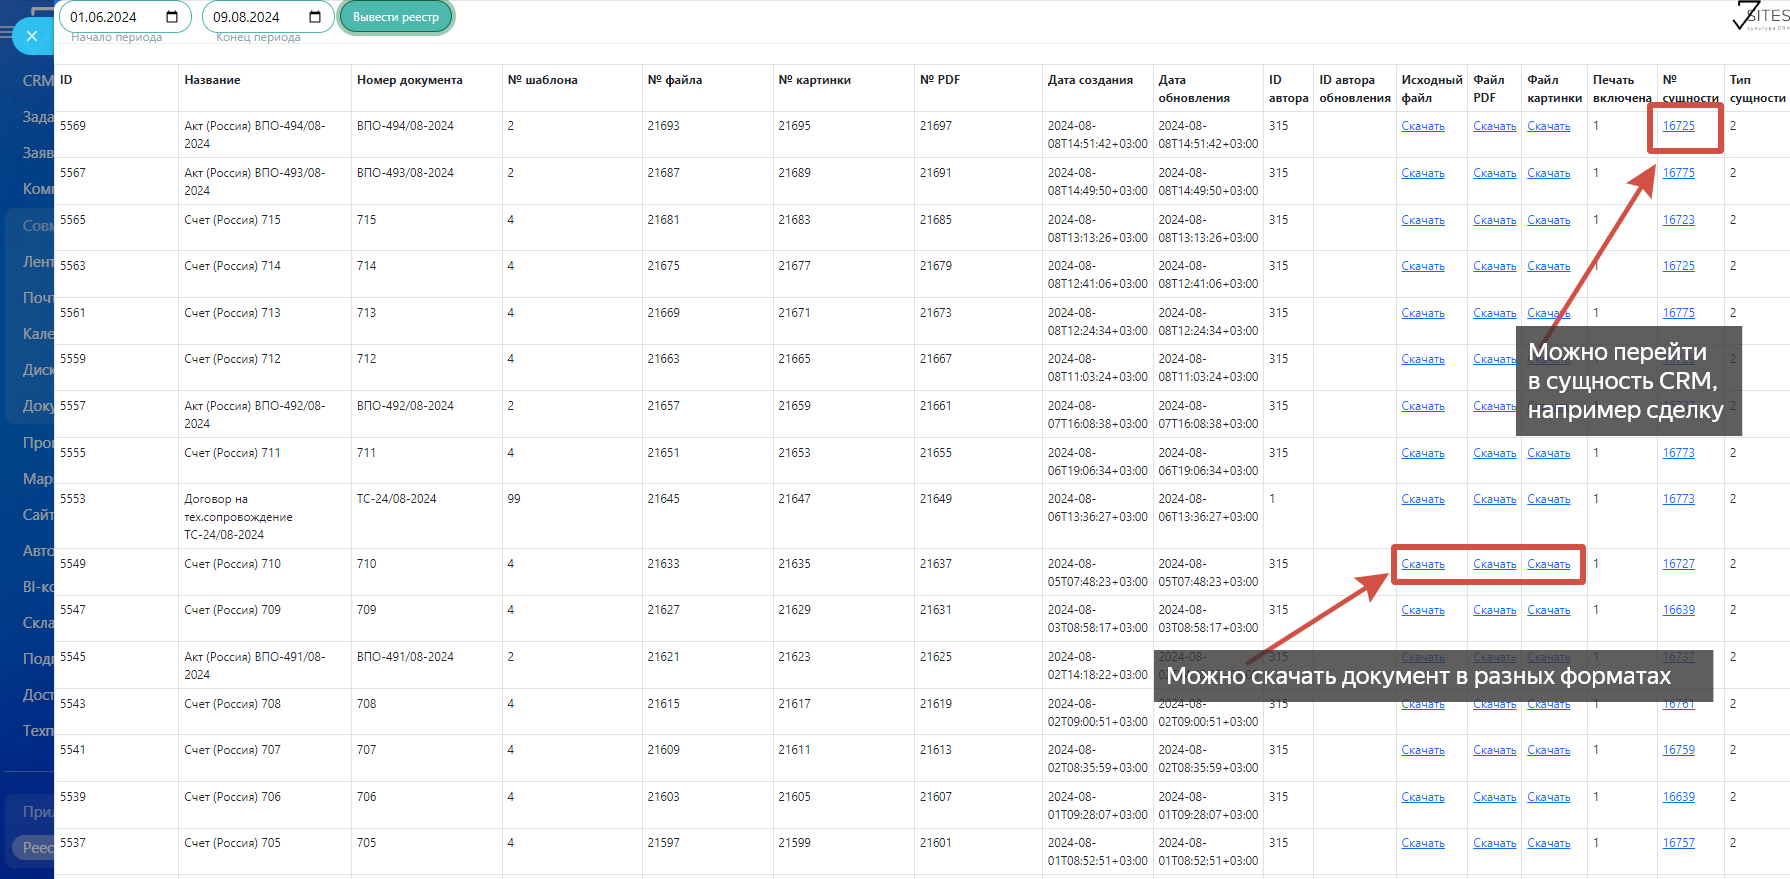Click the Дата создания column header
Viewport: 1790px width, 879px height.
(x=1090, y=80)
